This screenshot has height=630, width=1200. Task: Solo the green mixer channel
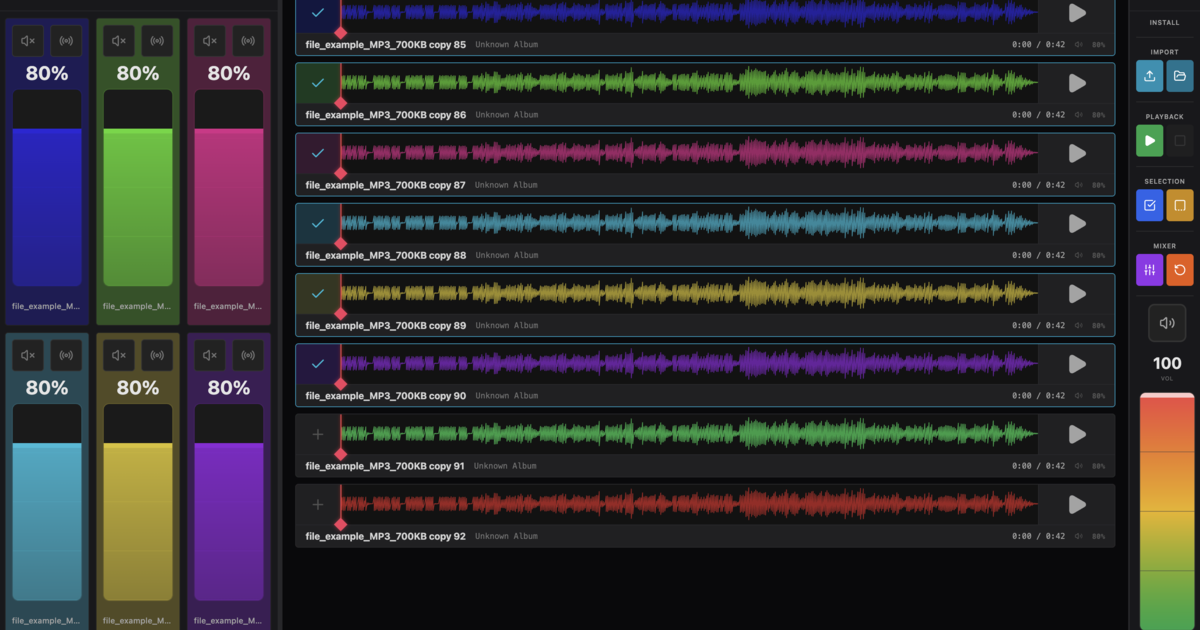tap(157, 41)
